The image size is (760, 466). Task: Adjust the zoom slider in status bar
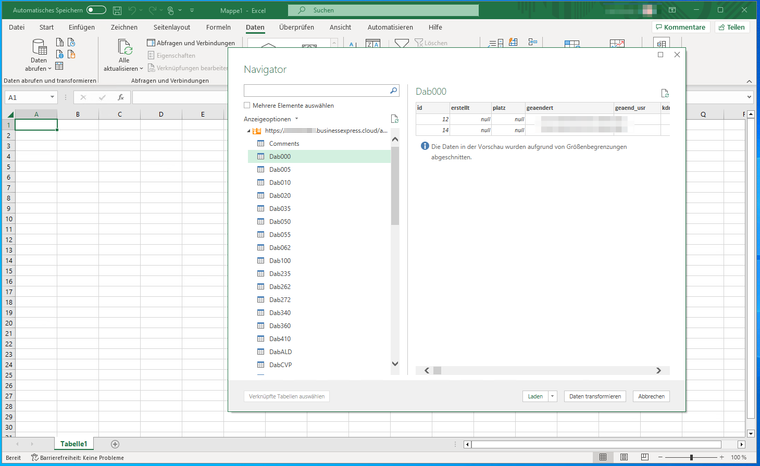click(691, 457)
